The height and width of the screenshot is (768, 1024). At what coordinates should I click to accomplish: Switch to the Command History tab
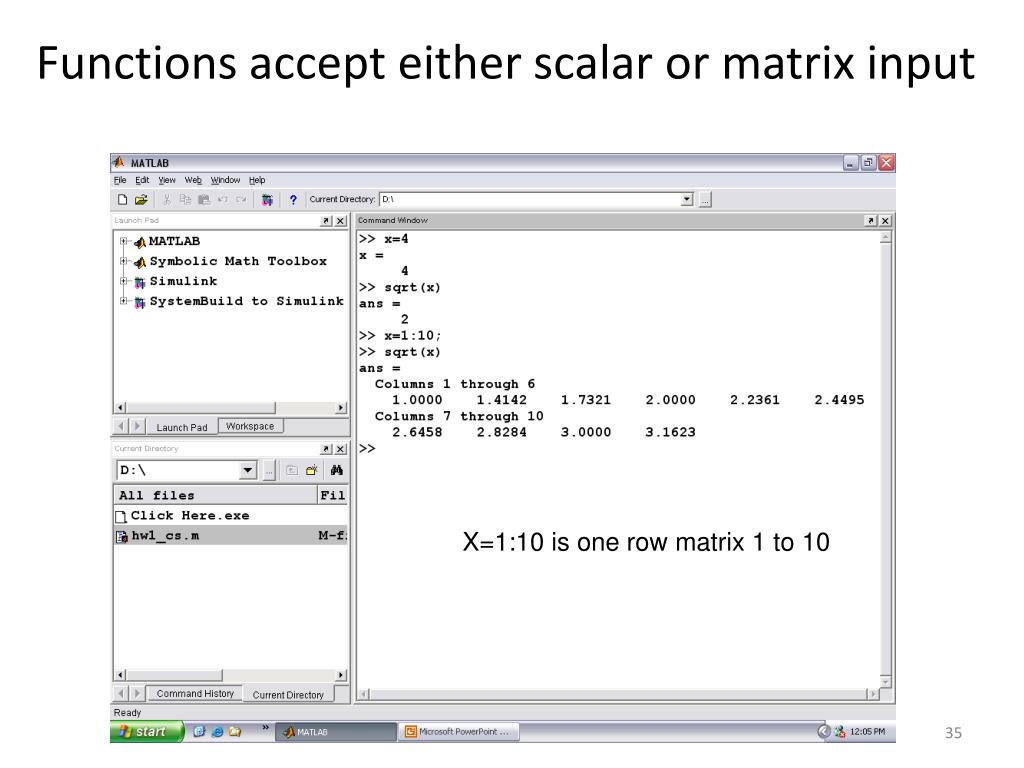(x=195, y=694)
